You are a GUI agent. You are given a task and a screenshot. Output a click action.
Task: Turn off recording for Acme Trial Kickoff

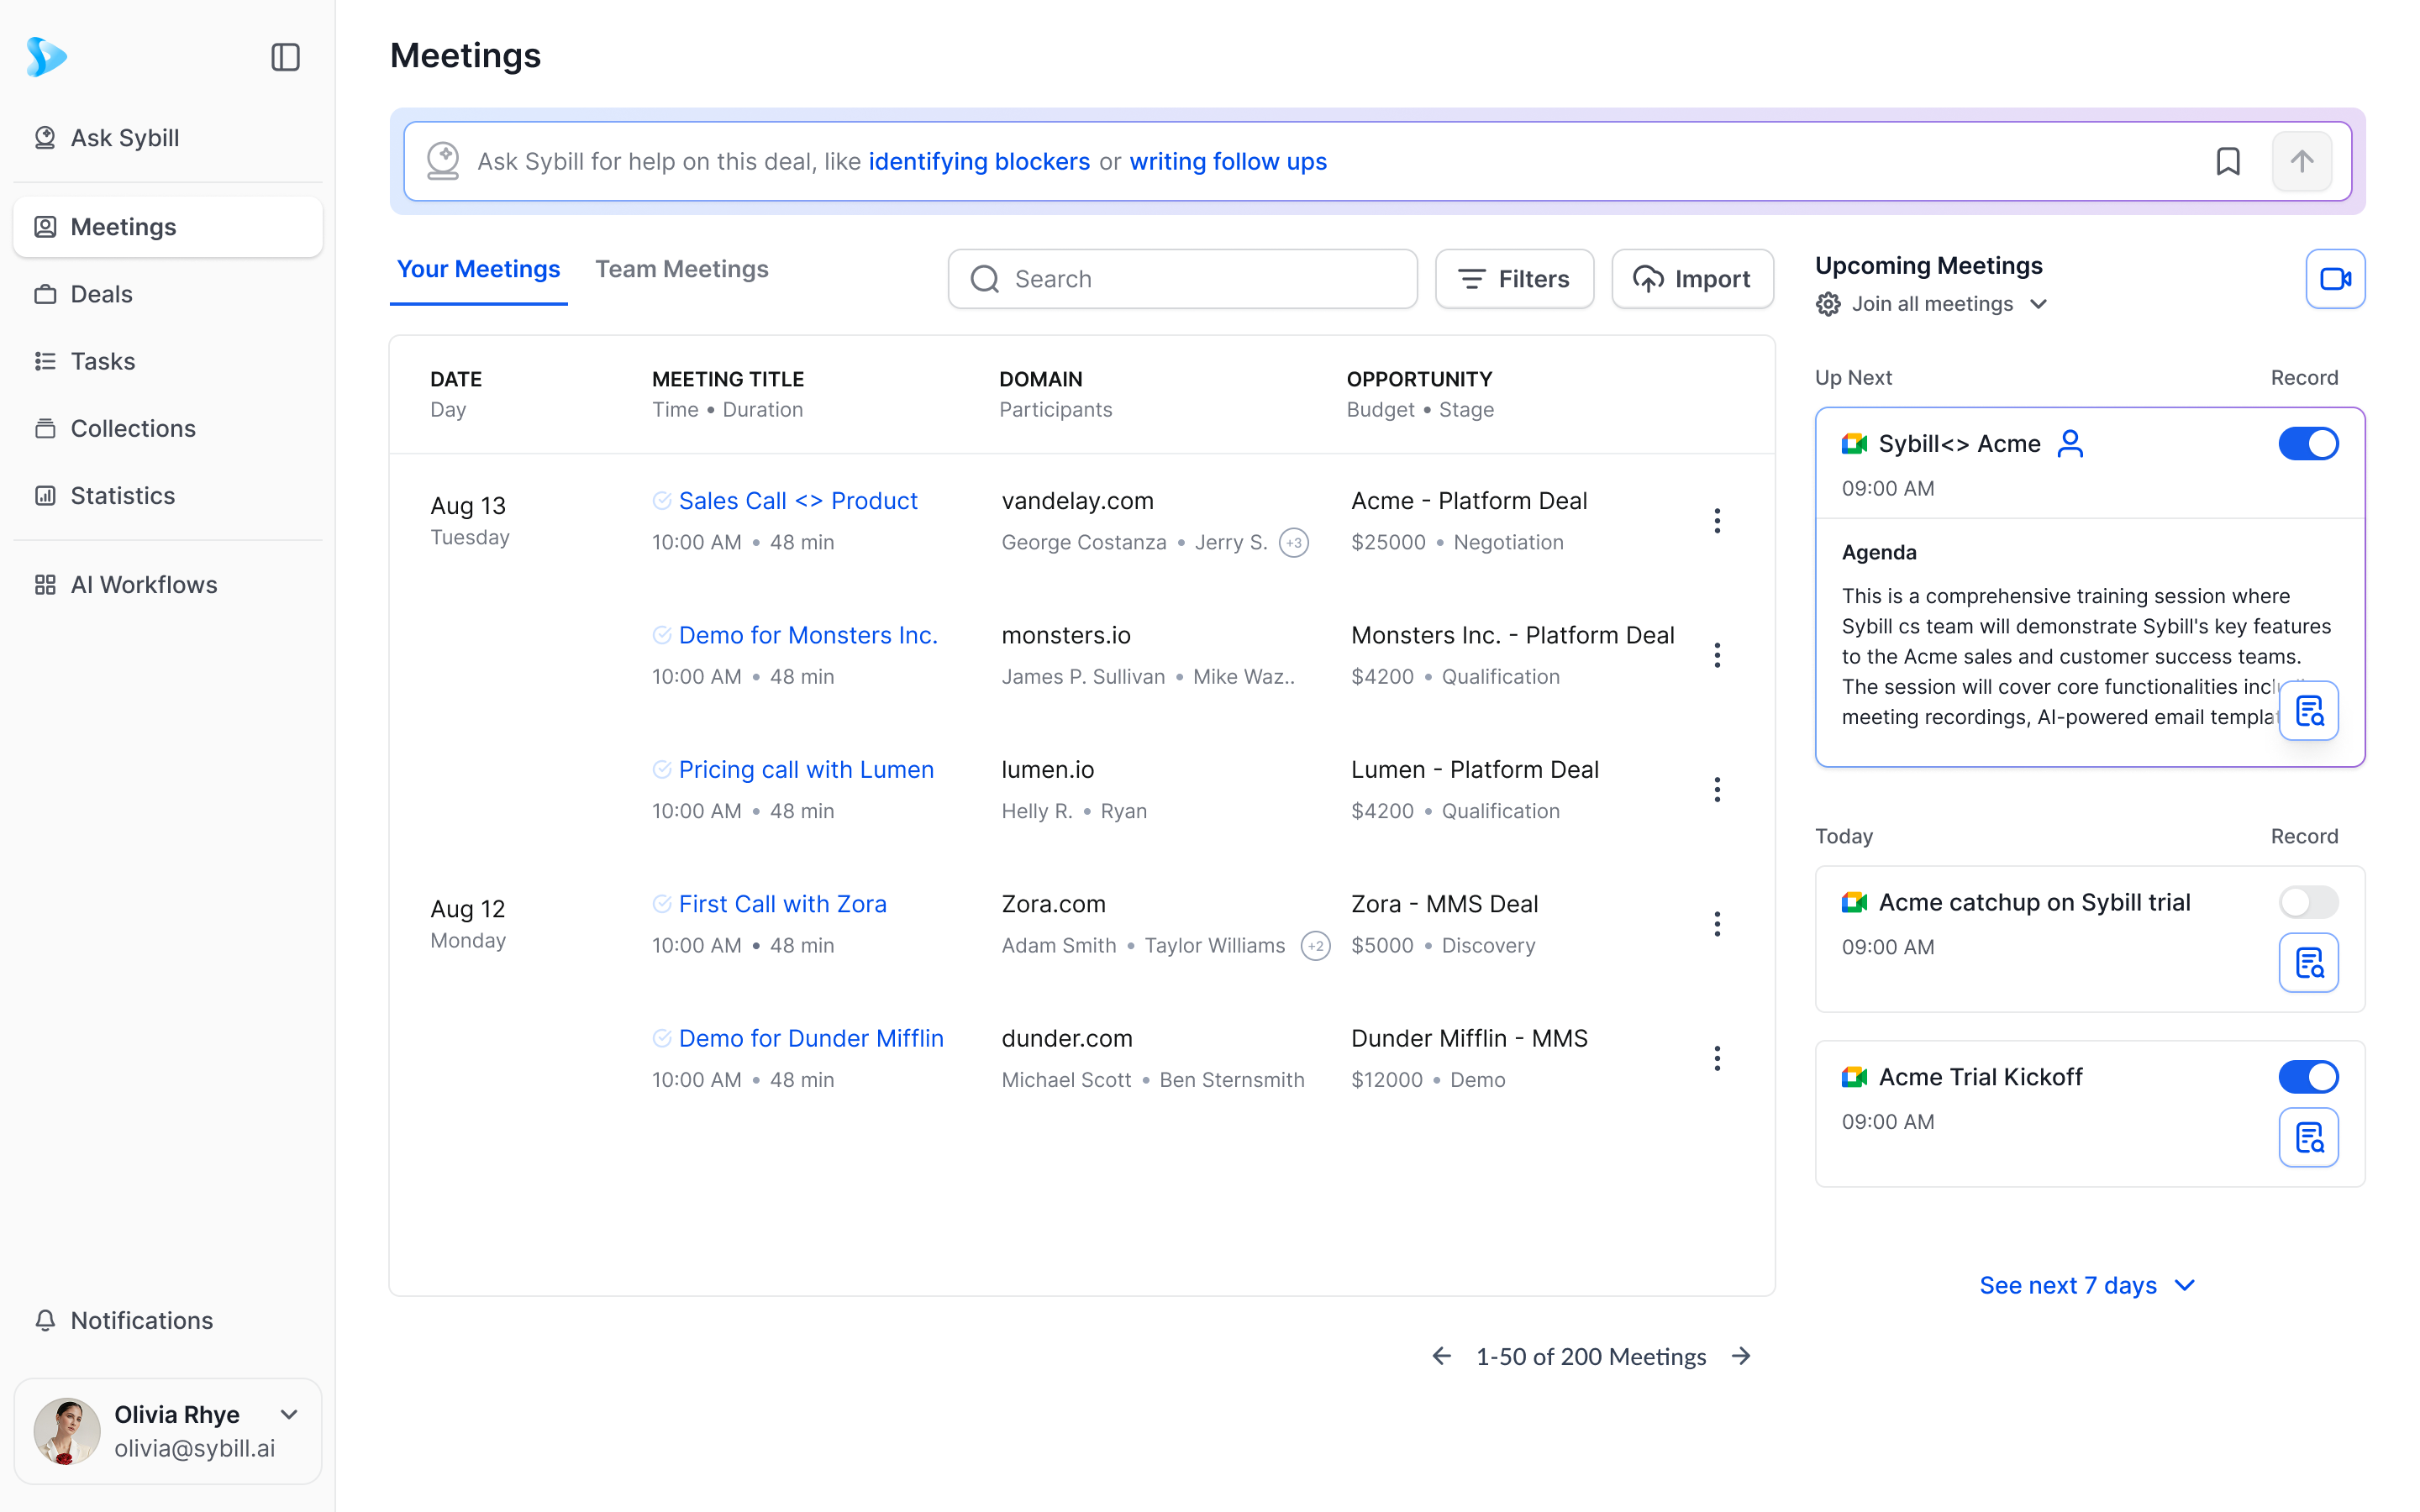point(2307,1077)
